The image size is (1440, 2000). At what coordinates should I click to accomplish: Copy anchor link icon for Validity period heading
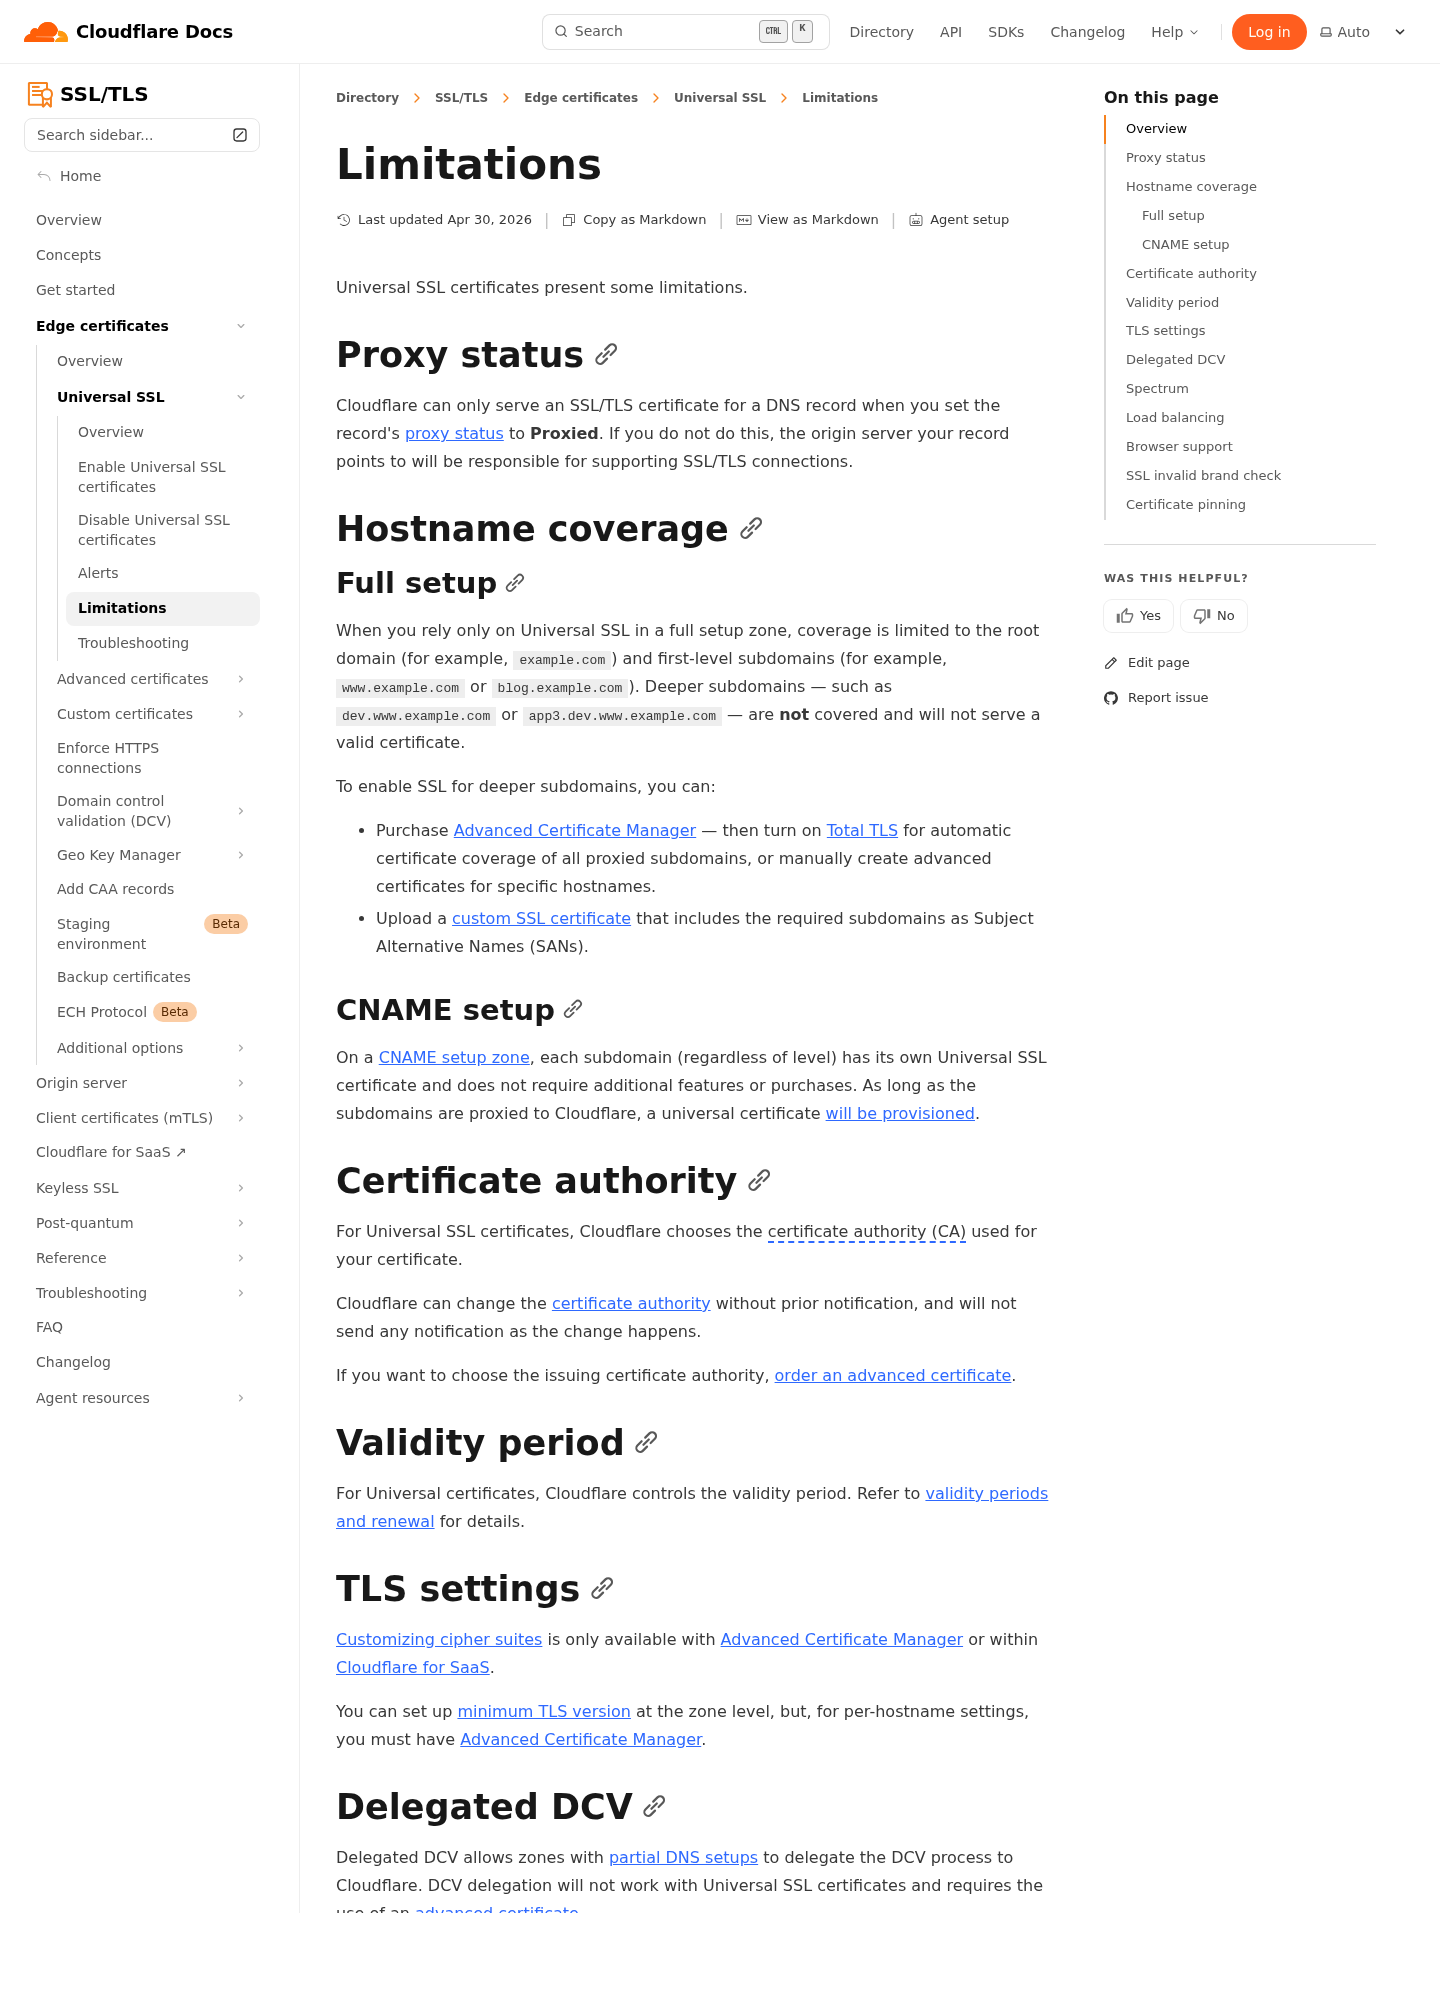click(646, 1442)
